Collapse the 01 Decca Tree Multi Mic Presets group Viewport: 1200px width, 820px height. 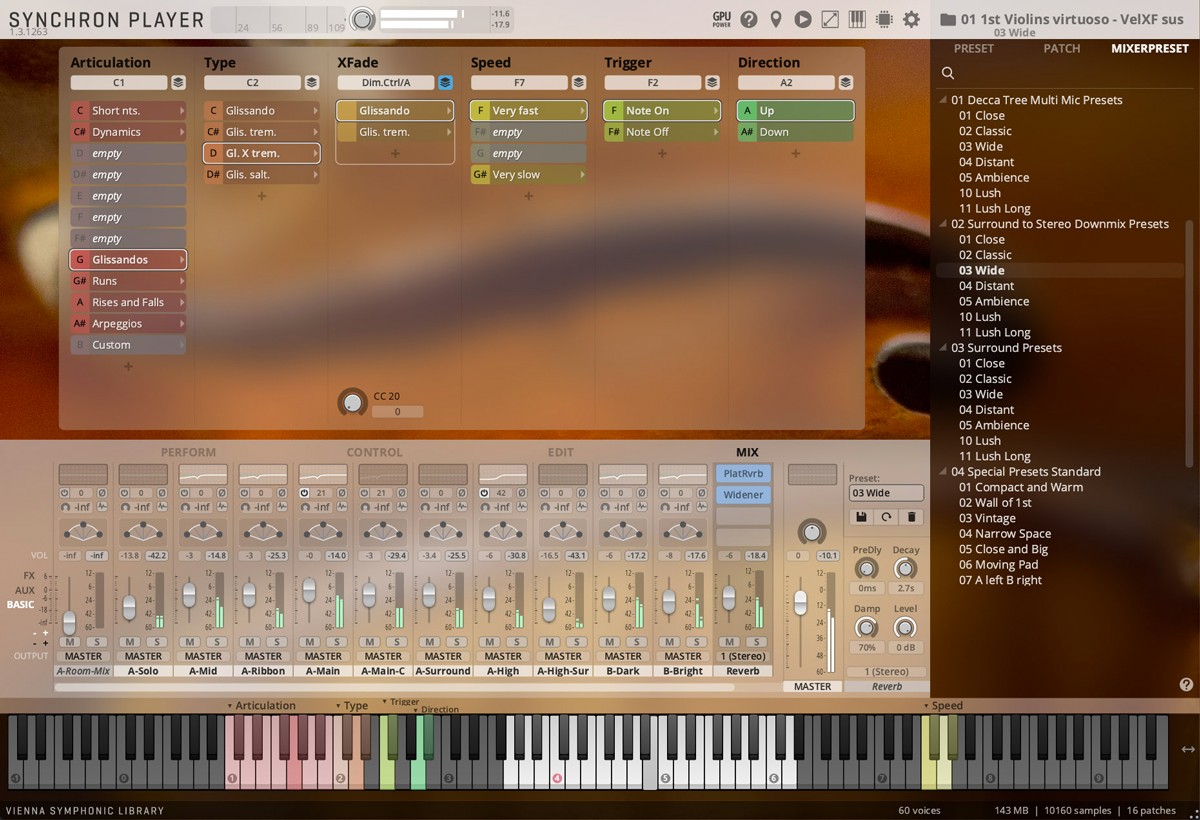coord(941,99)
